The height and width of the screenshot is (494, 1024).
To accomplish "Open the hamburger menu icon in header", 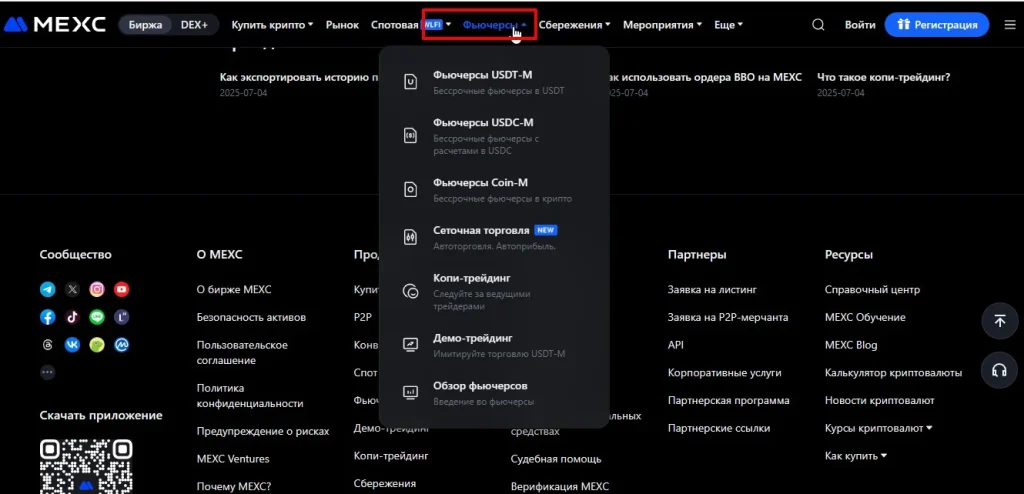I will (x=1010, y=25).
